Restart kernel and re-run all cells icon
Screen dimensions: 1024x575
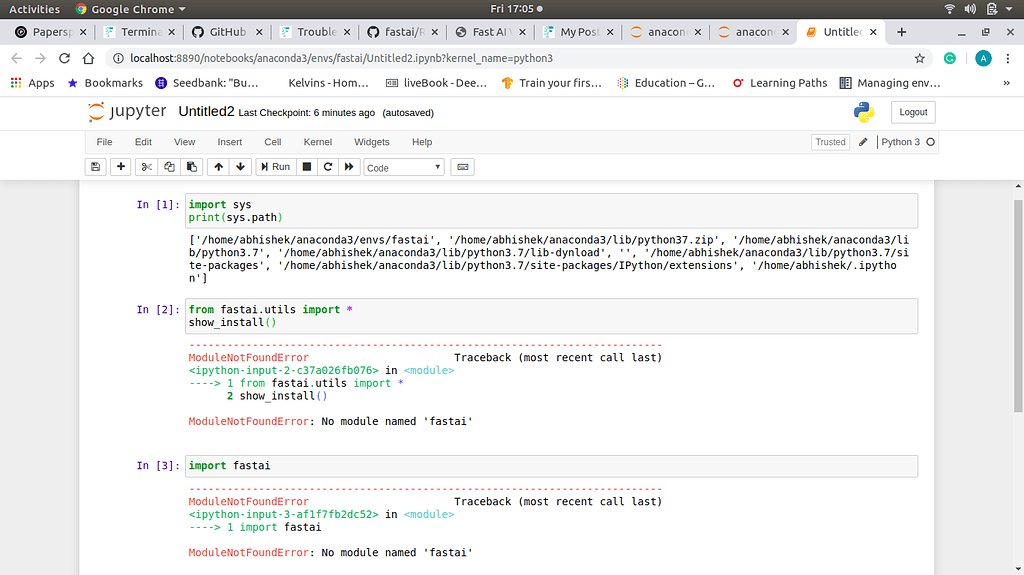click(x=349, y=167)
